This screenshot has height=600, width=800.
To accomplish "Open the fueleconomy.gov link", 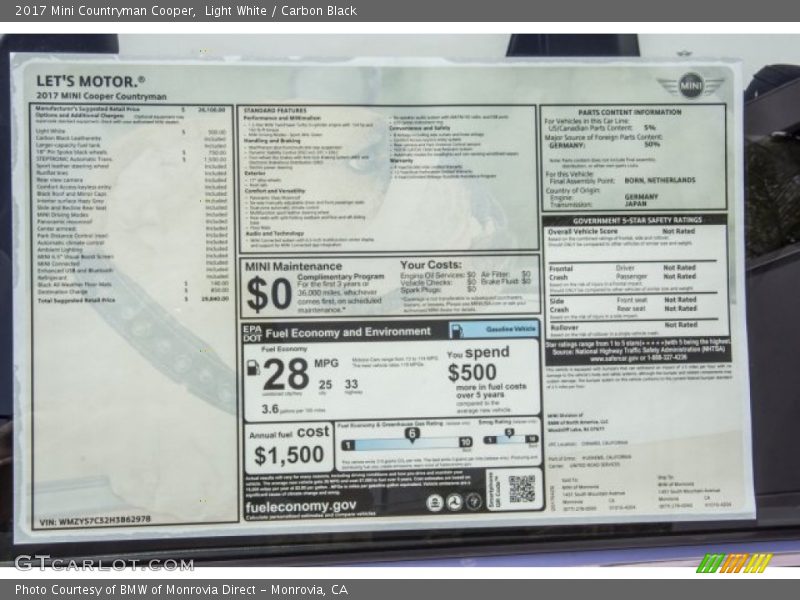I will pyautogui.click(x=301, y=507).
